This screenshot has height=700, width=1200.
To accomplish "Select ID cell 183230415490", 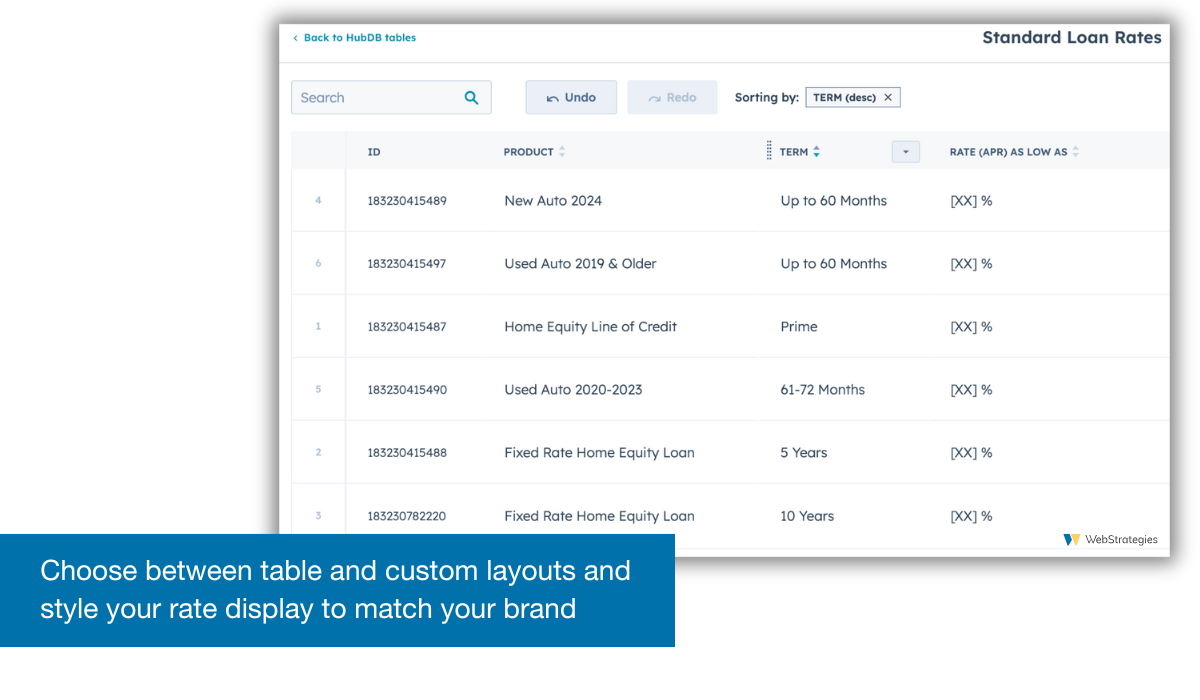I will 407,390.
